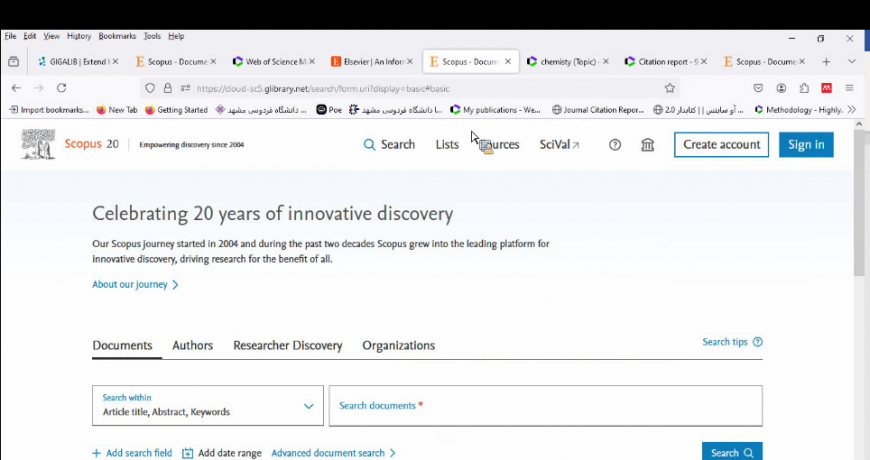This screenshot has width=870, height=460.
Task: Select the Organizations search tab
Action: 398,345
